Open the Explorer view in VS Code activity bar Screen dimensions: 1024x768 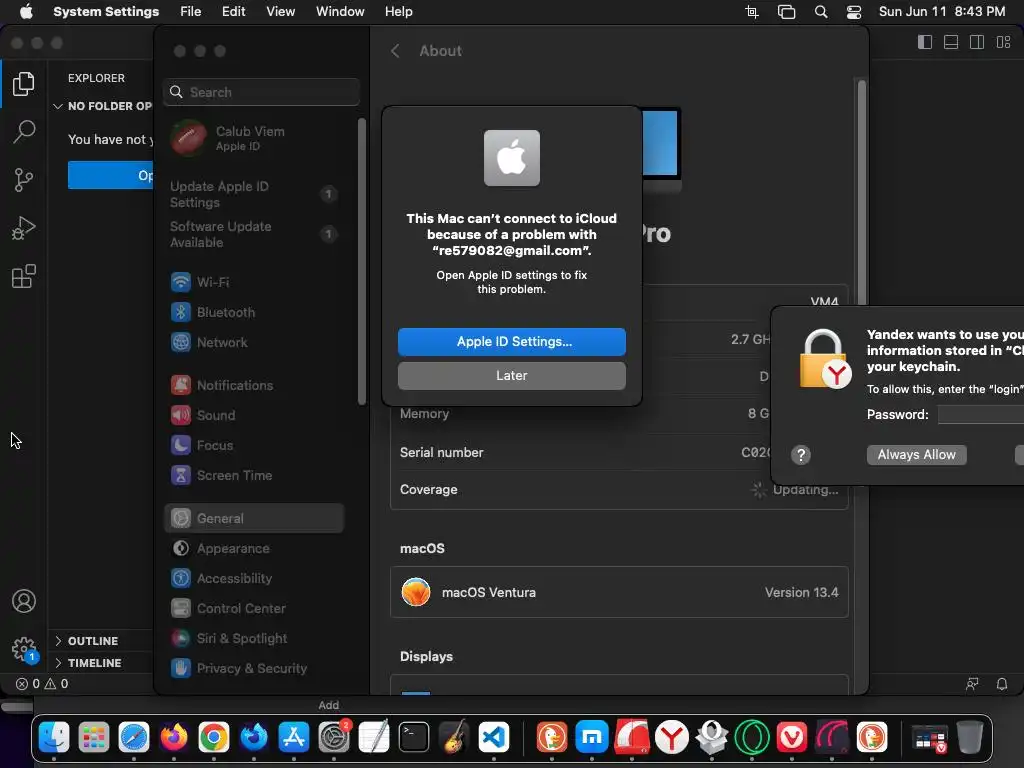click(x=24, y=84)
